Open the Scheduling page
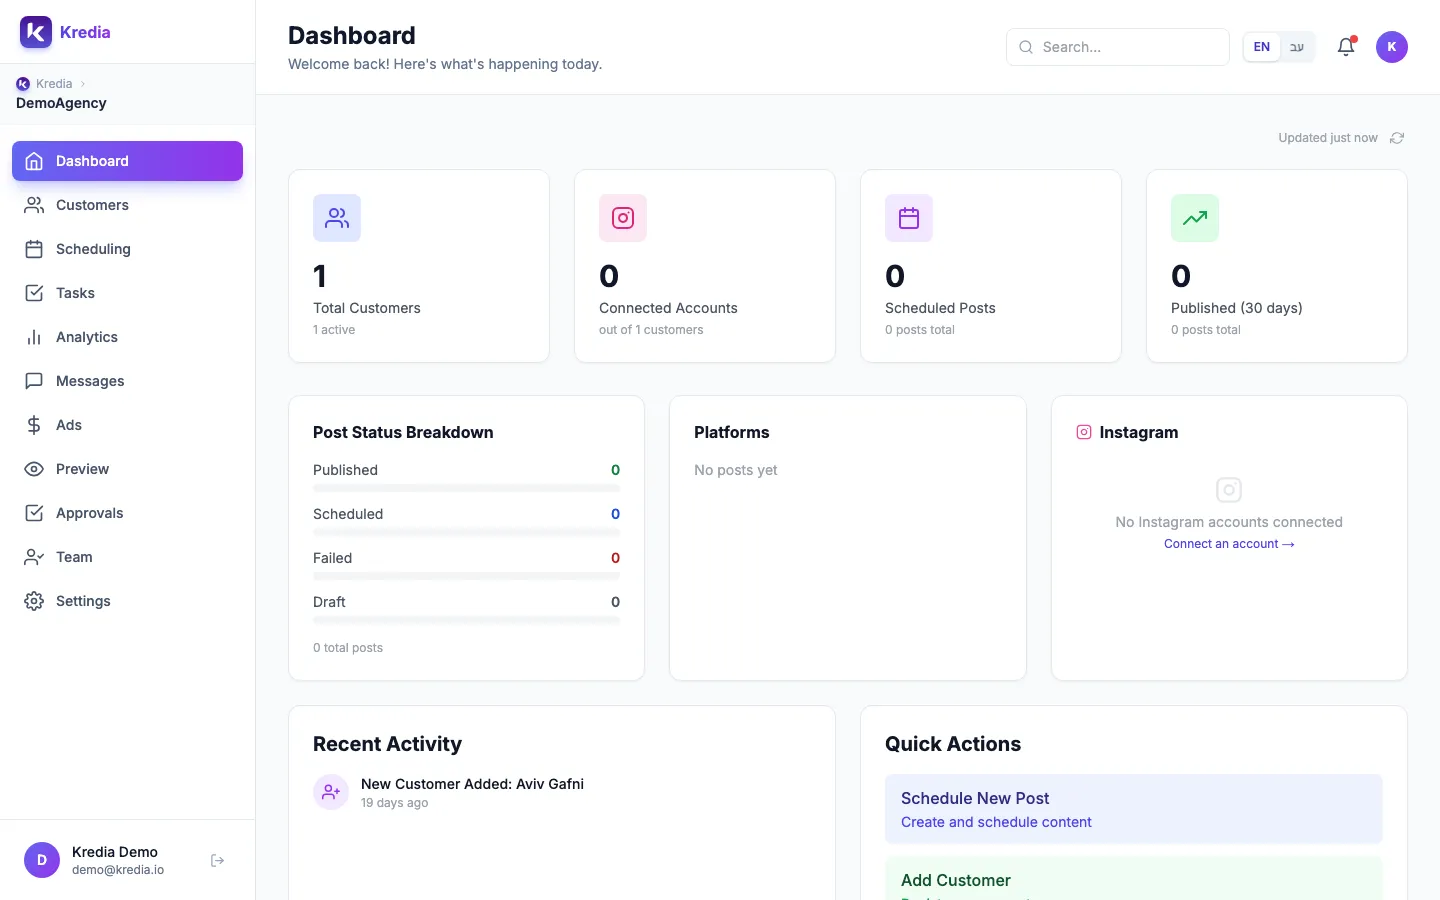This screenshot has height=900, width=1440. tap(127, 249)
